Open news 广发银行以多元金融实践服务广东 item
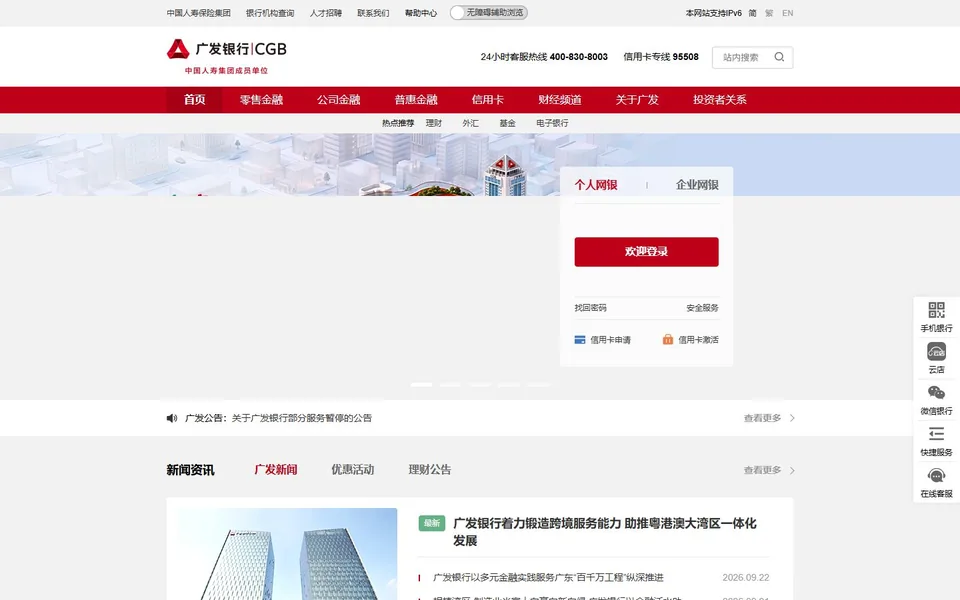The height and width of the screenshot is (600, 960). (x=549, y=577)
